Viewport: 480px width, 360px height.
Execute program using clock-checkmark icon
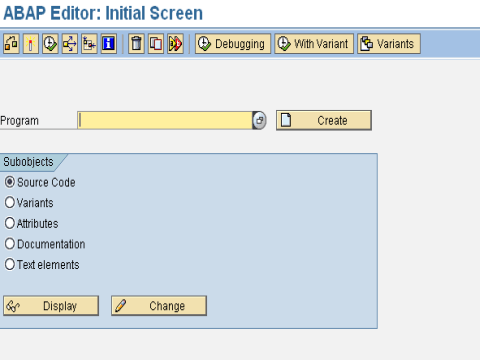[50, 44]
